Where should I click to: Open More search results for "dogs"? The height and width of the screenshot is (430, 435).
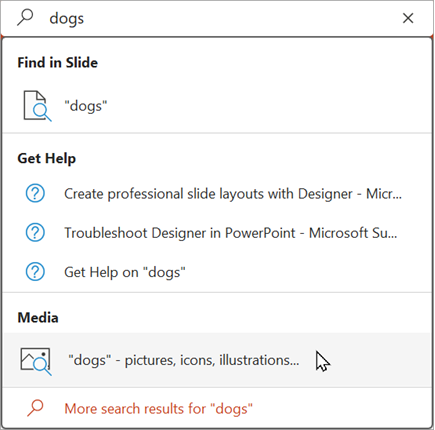(x=158, y=409)
